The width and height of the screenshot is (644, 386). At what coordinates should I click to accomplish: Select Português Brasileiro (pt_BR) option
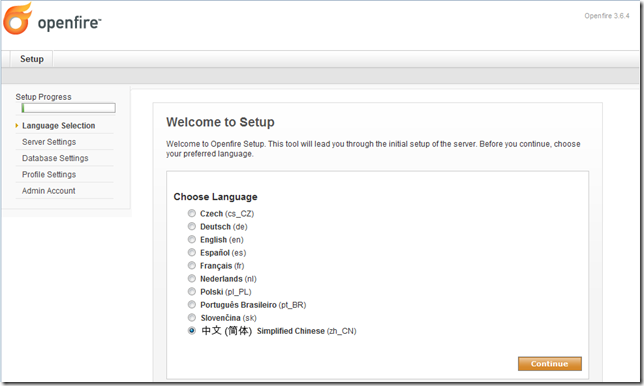(192, 305)
